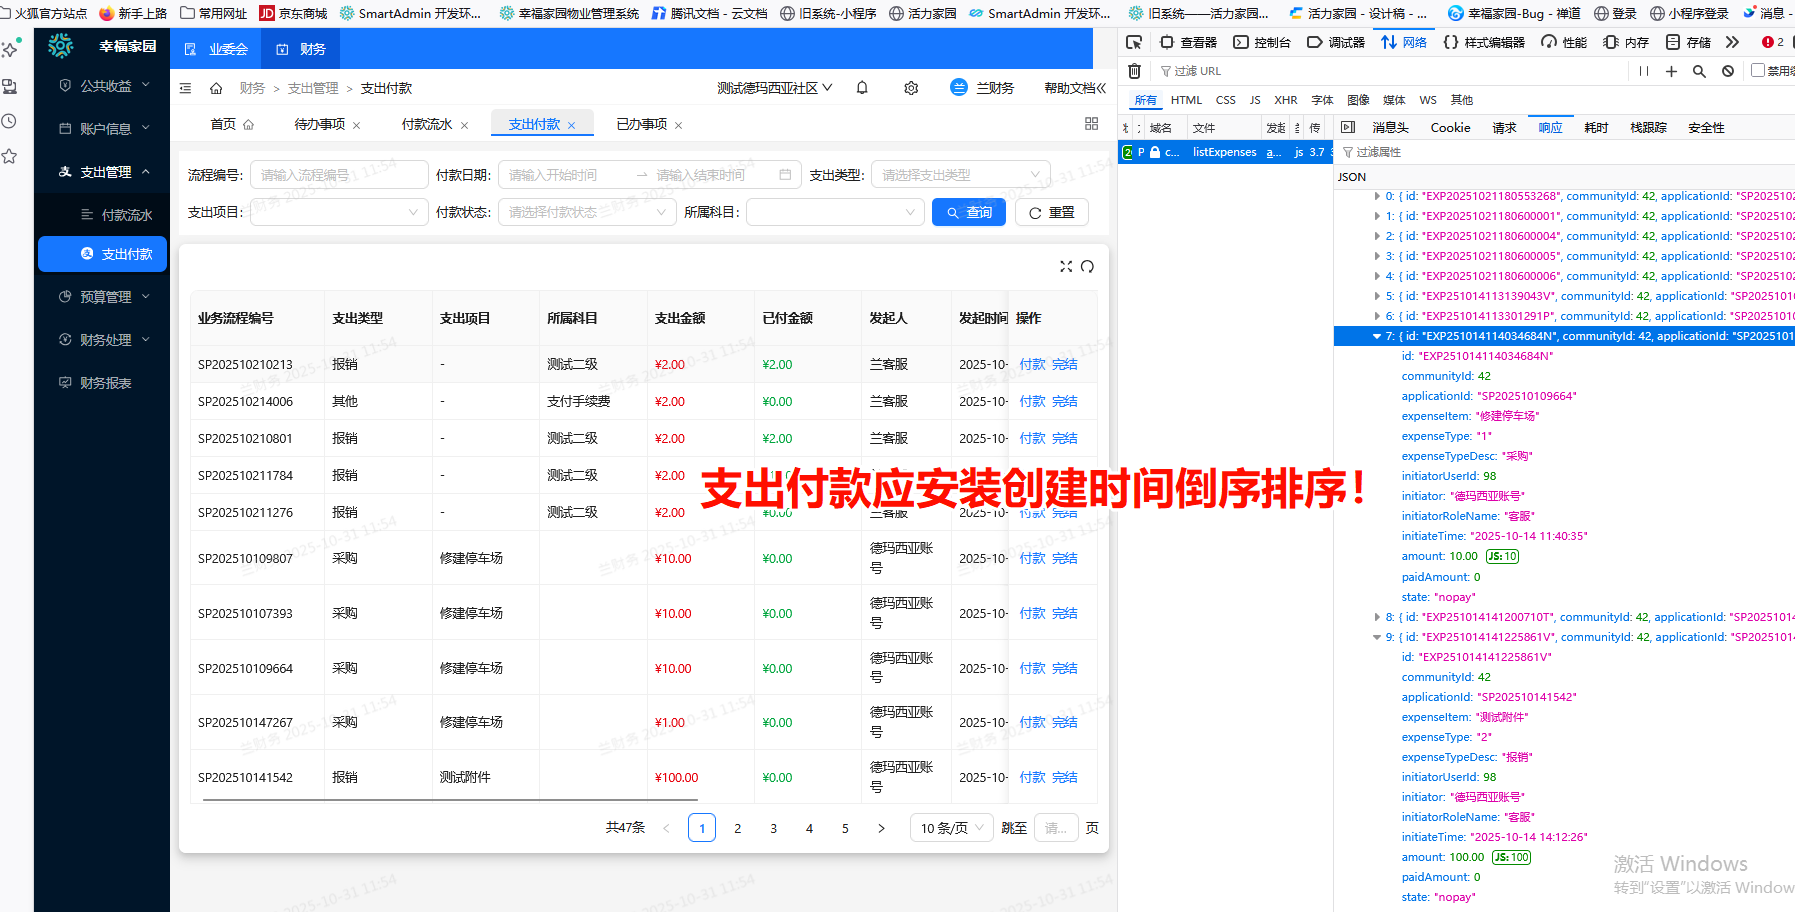Refresh the table with the reload icon
Image resolution: width=1795 pixels, height=912 pixels.
pos(1088,266)
